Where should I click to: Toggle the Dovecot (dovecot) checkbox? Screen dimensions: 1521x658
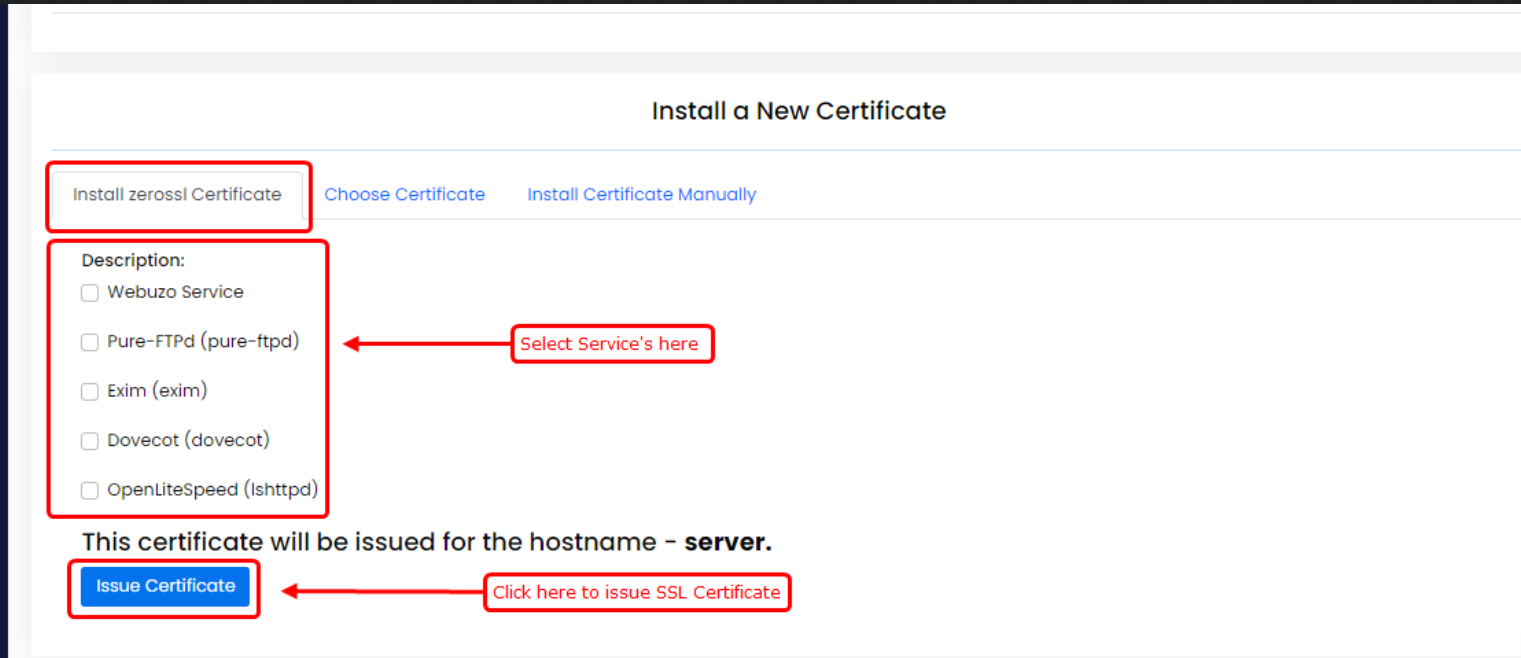click(x=90, y=441)
